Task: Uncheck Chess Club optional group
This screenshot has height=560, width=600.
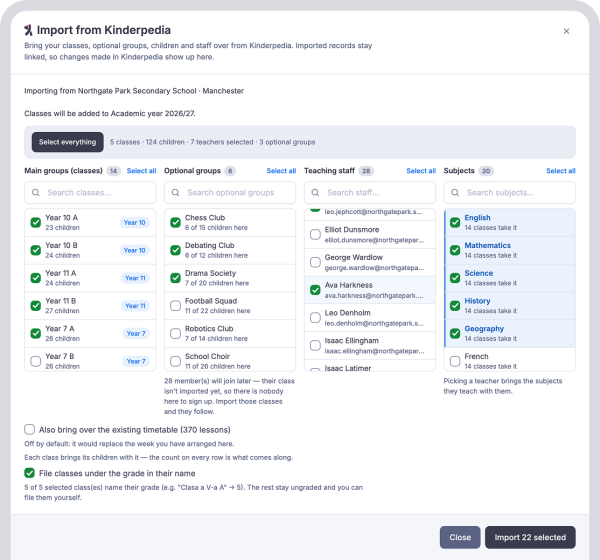Action: tap(175, 222)
